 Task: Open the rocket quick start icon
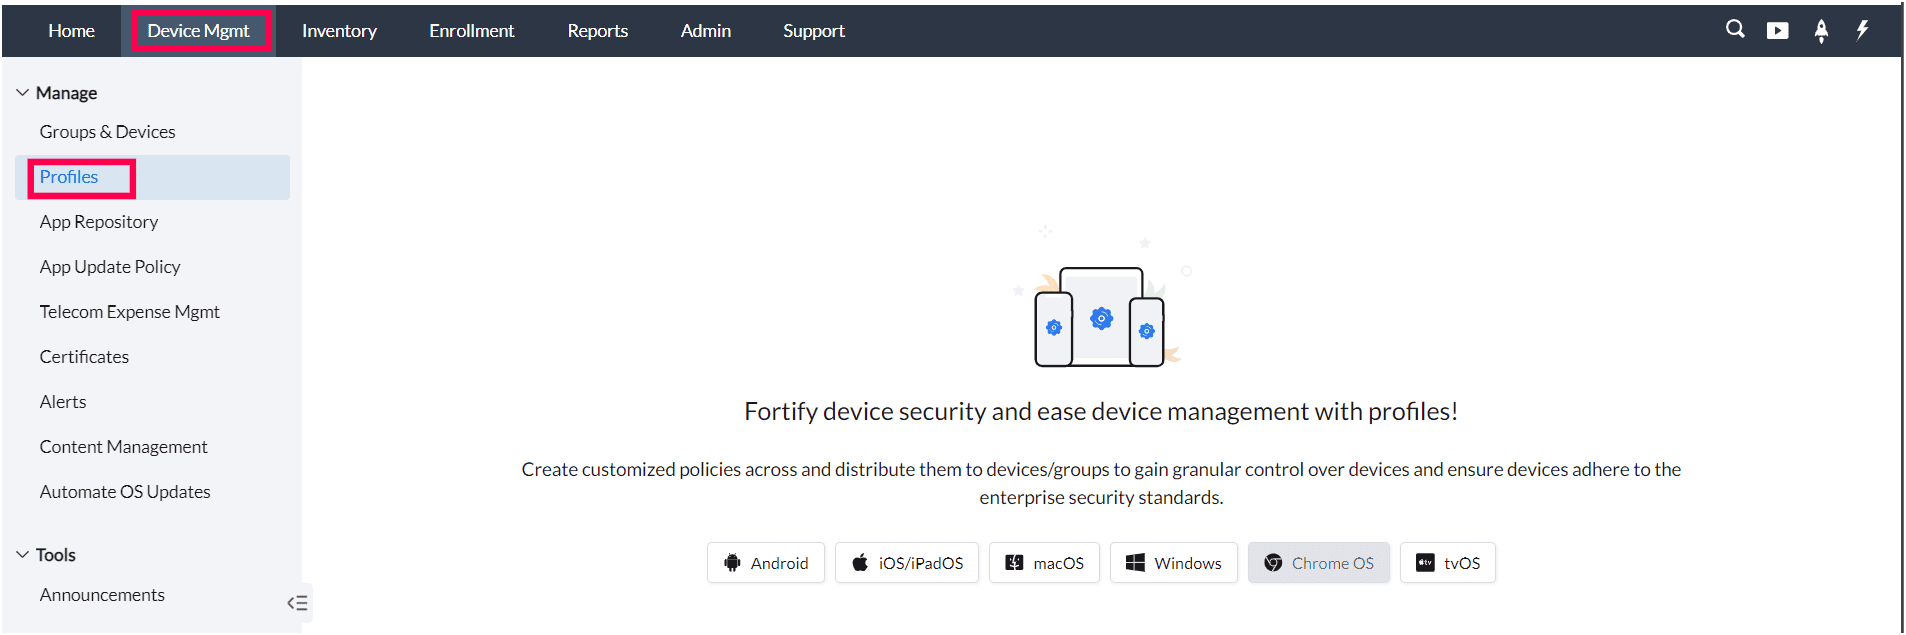(1821, 31)
